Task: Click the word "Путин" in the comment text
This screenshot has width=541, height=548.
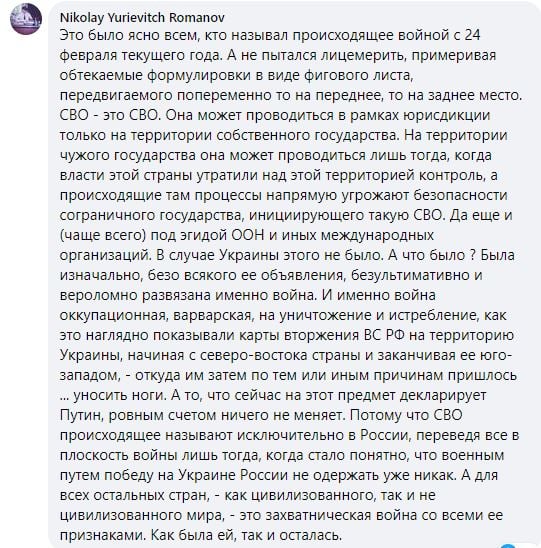Action: 82,415
